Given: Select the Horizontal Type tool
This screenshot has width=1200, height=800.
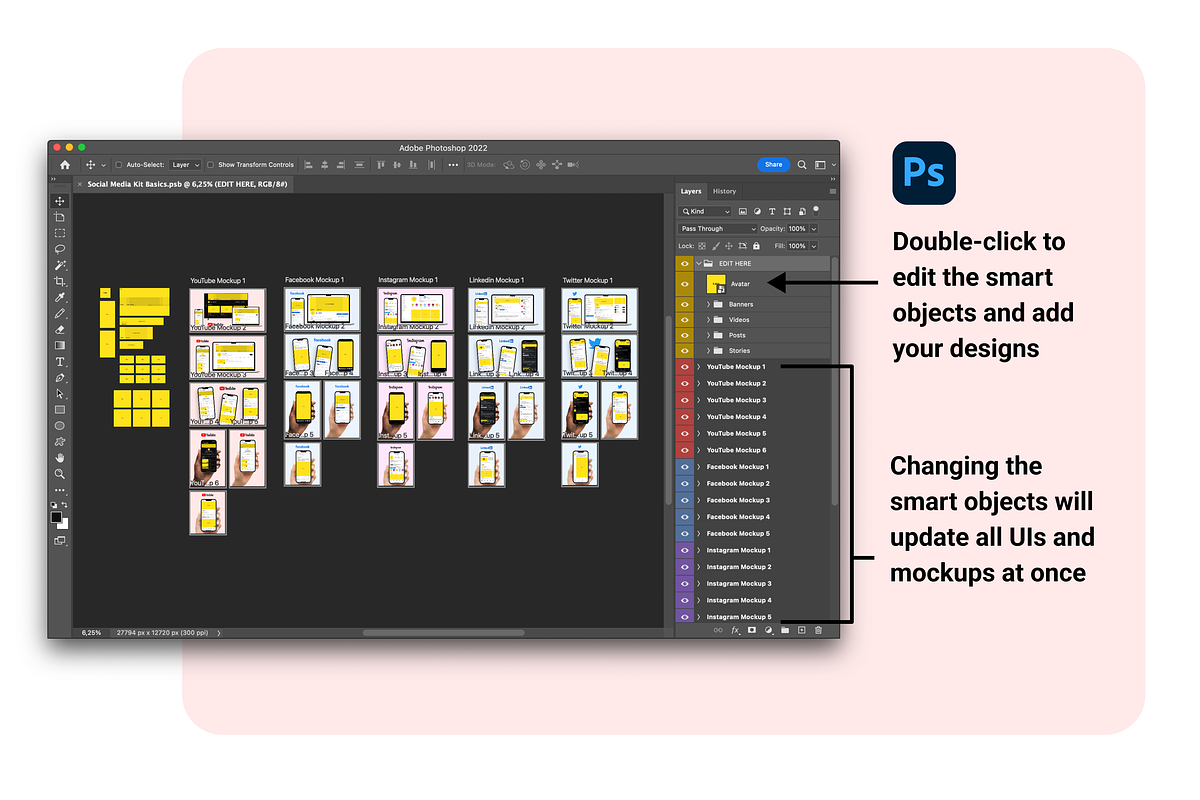Looking at the screenshot, I should (60, 361).
